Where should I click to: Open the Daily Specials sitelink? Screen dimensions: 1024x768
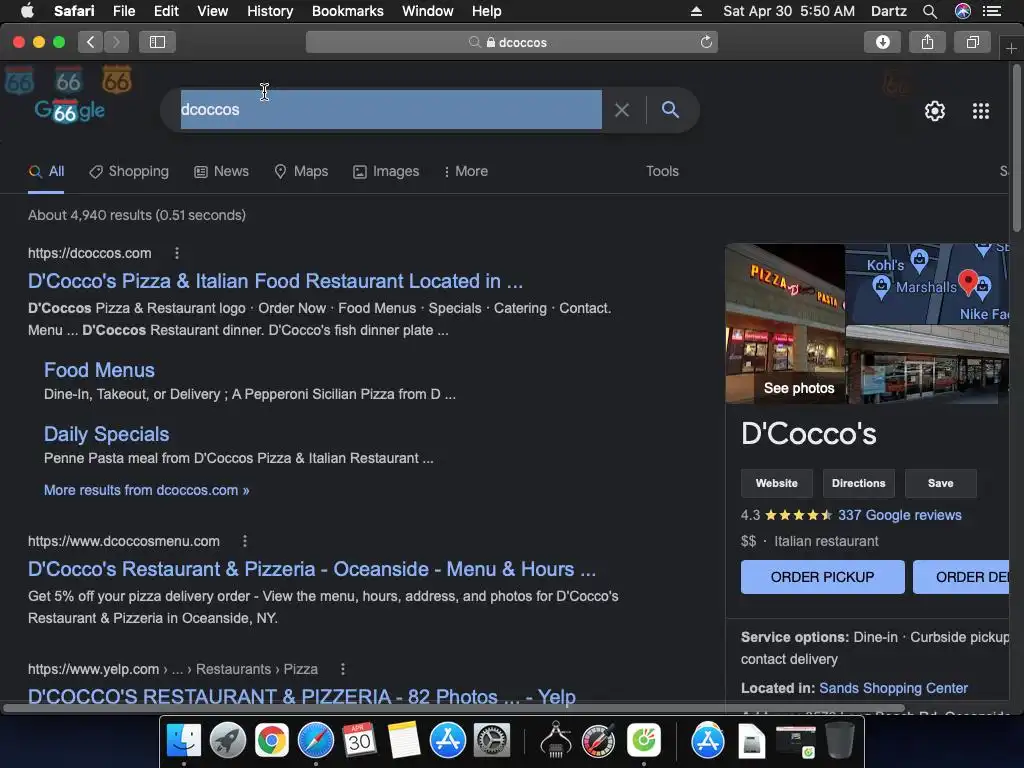pos(106,434)
